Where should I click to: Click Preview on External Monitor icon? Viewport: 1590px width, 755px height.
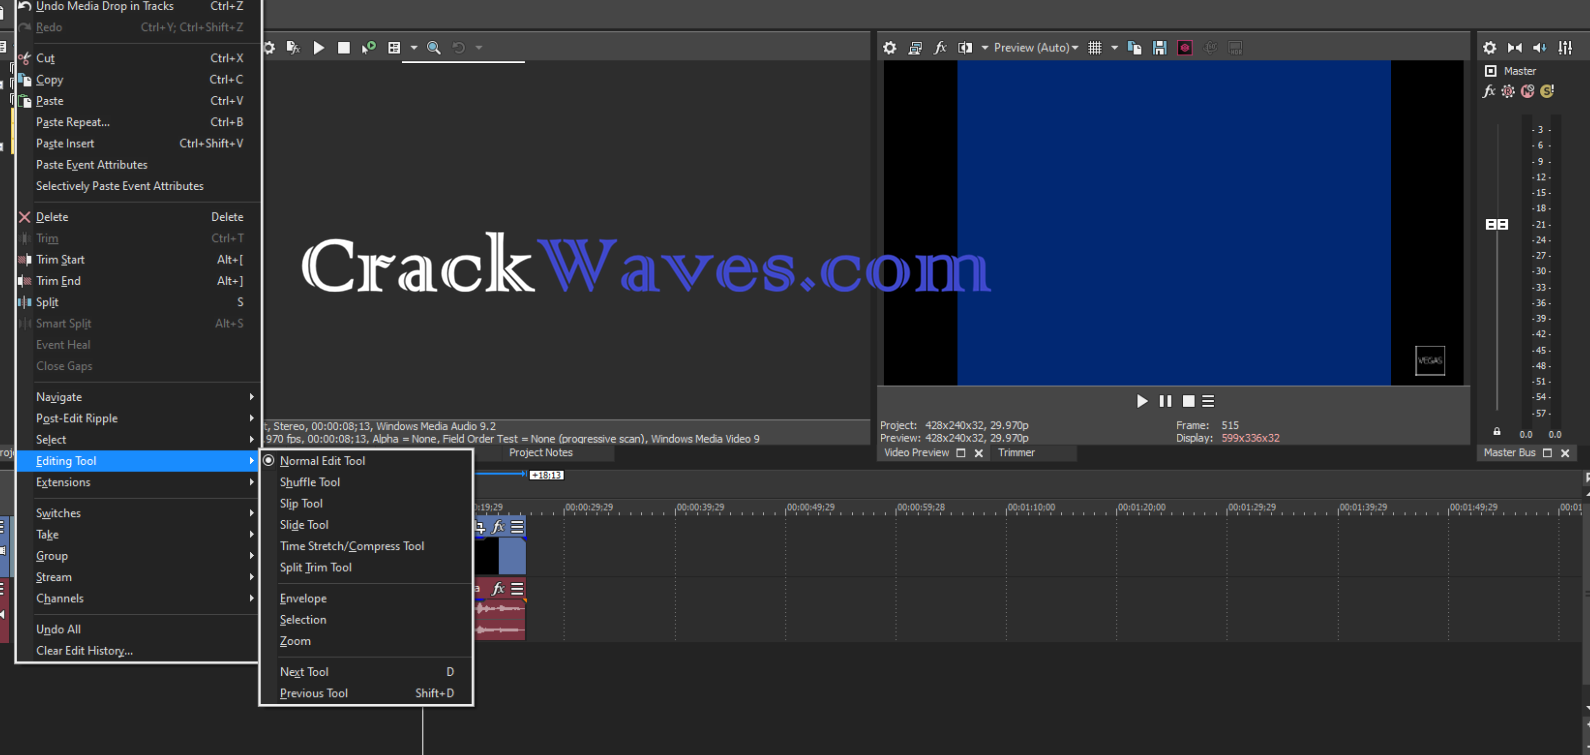pyautogui.click(x=915, y=47)
